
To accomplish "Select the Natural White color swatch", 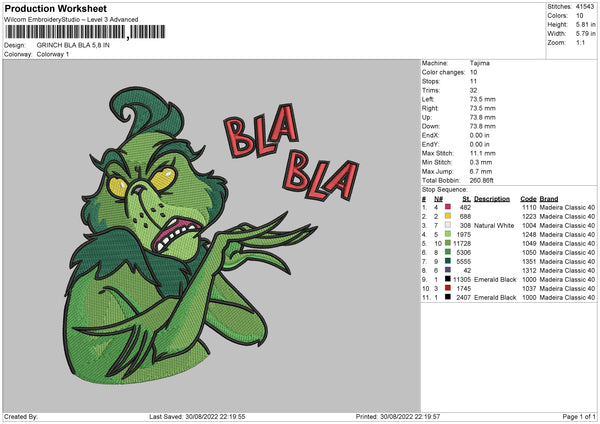I will click(448, 225).
